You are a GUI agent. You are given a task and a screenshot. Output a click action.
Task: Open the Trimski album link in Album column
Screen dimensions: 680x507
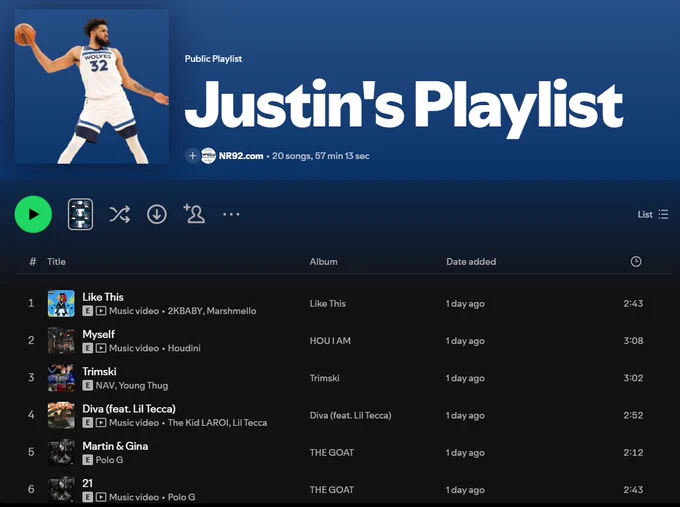[x=324, y=378]
